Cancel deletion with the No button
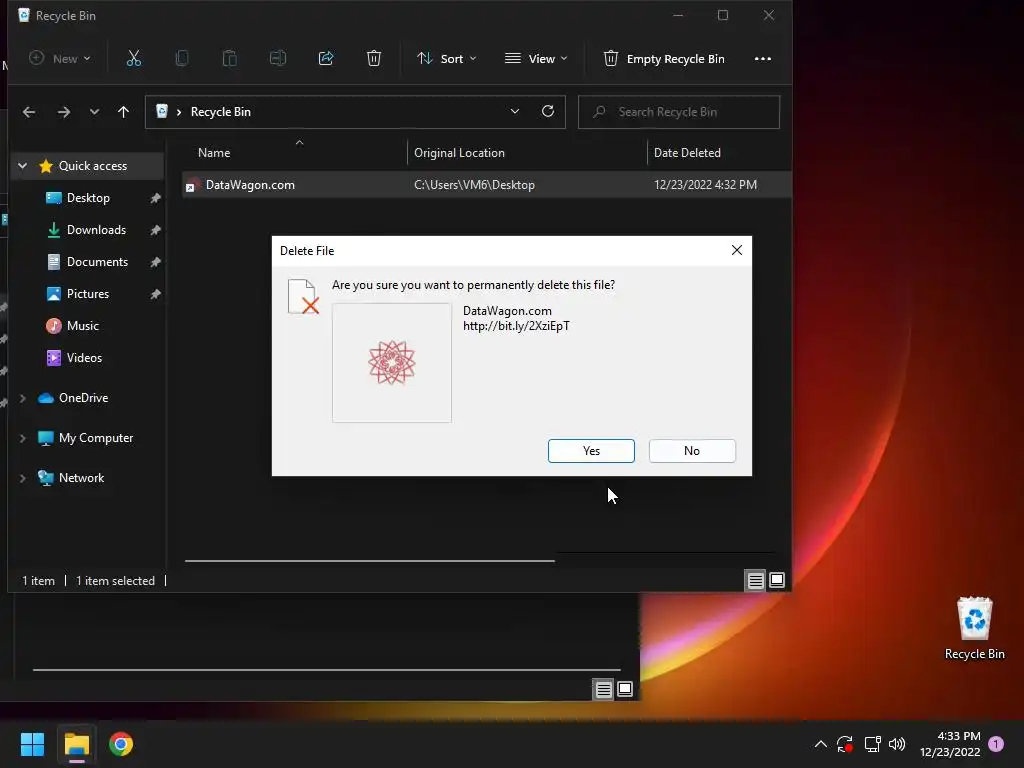 coord(692,451)
